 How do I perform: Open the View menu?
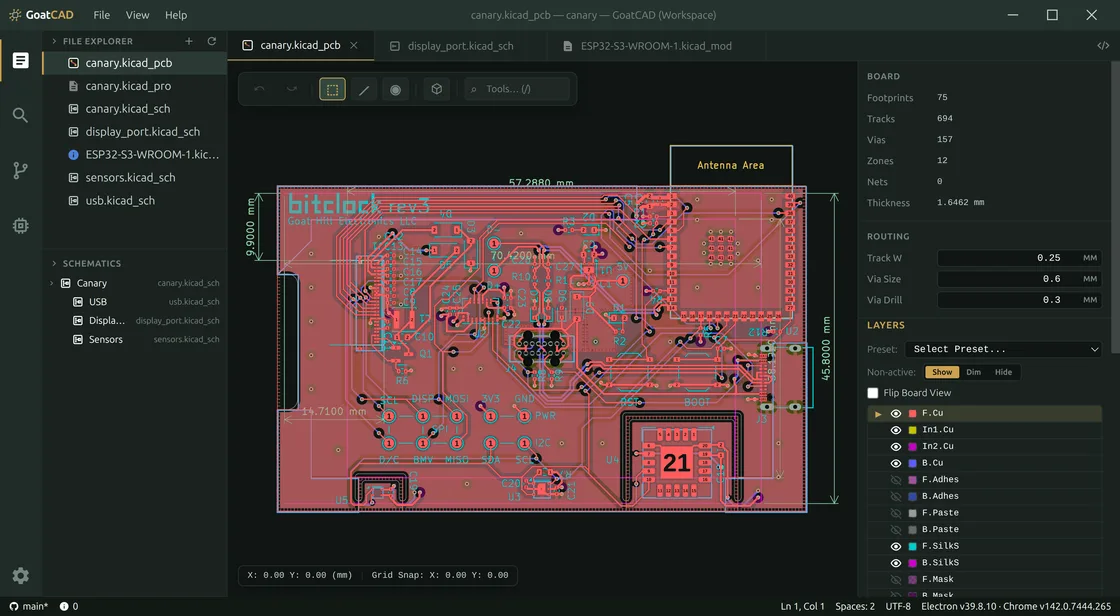coord(137,14)
